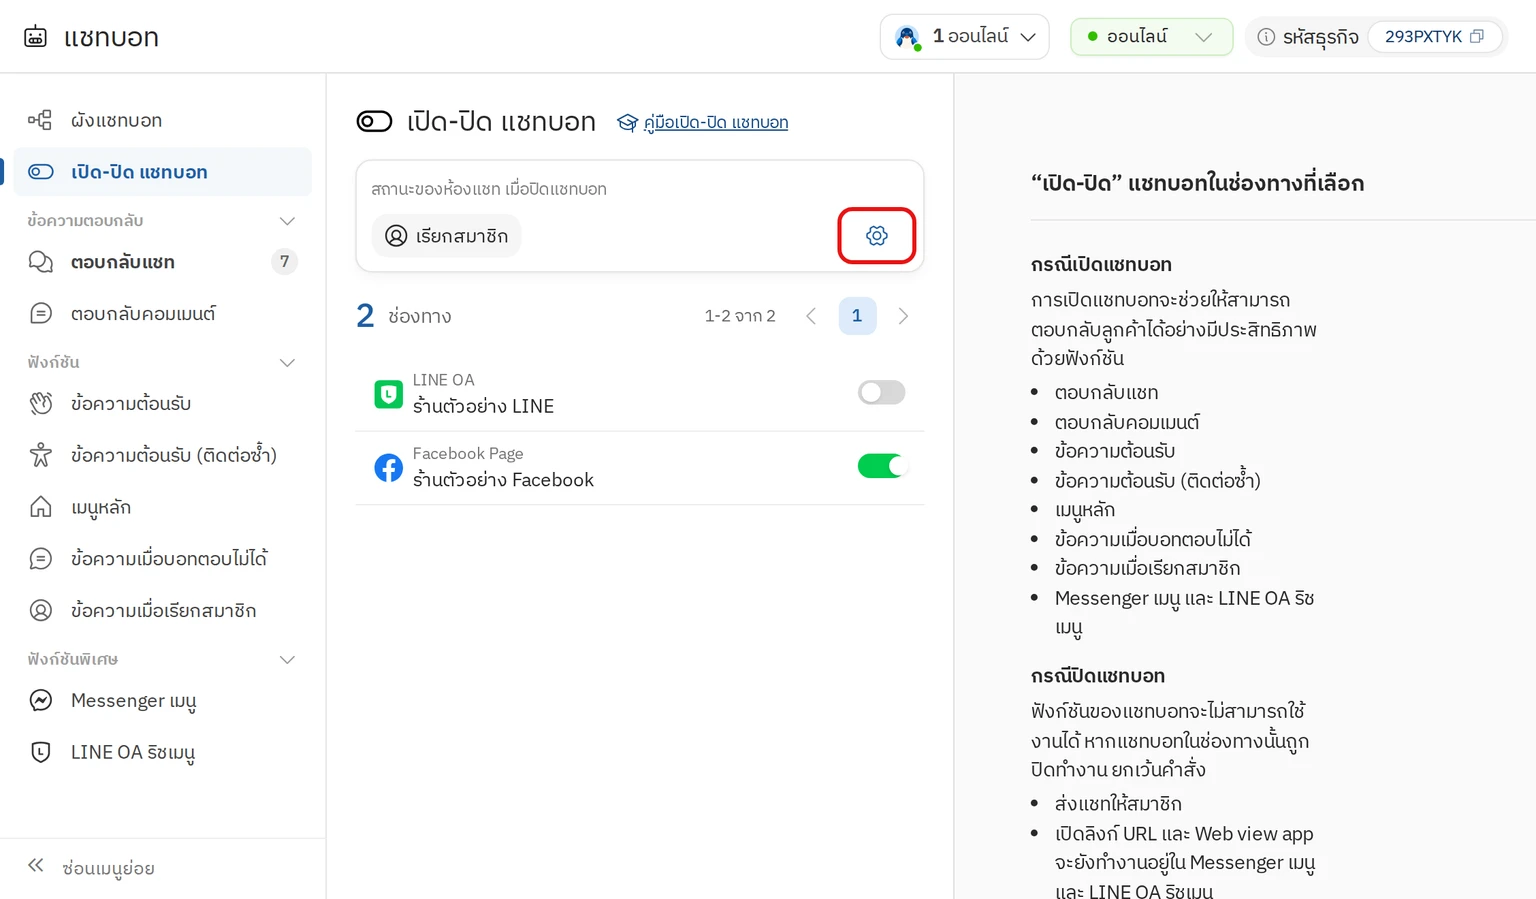Click the ตอบกลับแชท count badge 7

click(x=285, y=262)
